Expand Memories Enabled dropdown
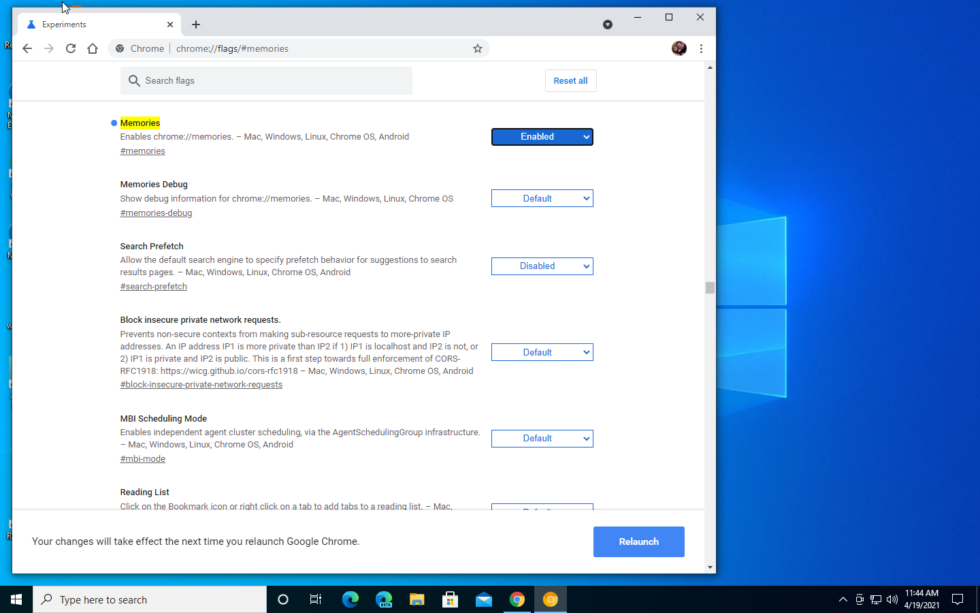This screenshot has height=613, width=980. click(x=542, y=137)
